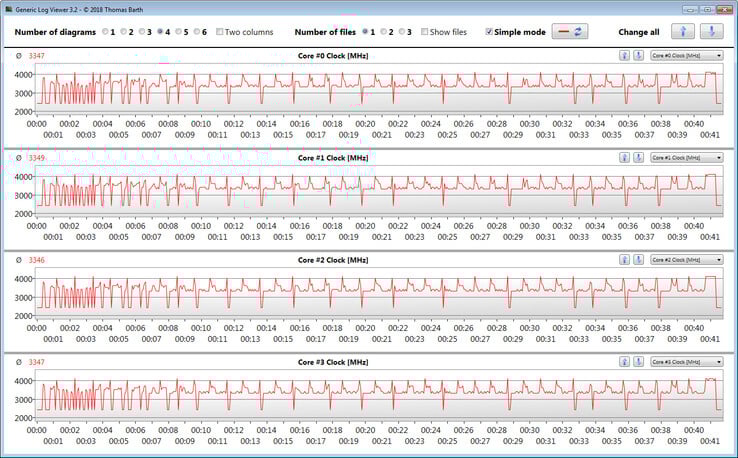The width and height of the screenshot is (738, 458).
Task: Maximize the Generic Log Viewer window
Action: 707,9
